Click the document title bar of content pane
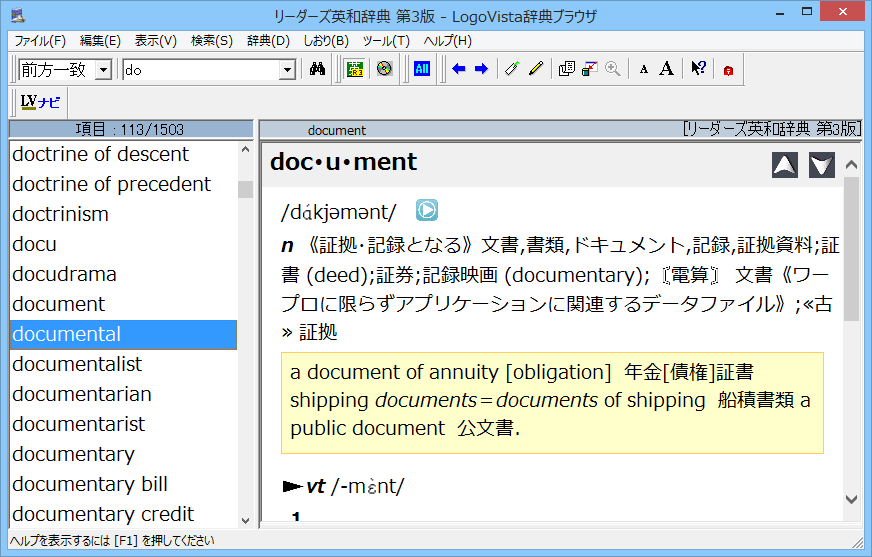The image size is (872, 557). point(560,130)
